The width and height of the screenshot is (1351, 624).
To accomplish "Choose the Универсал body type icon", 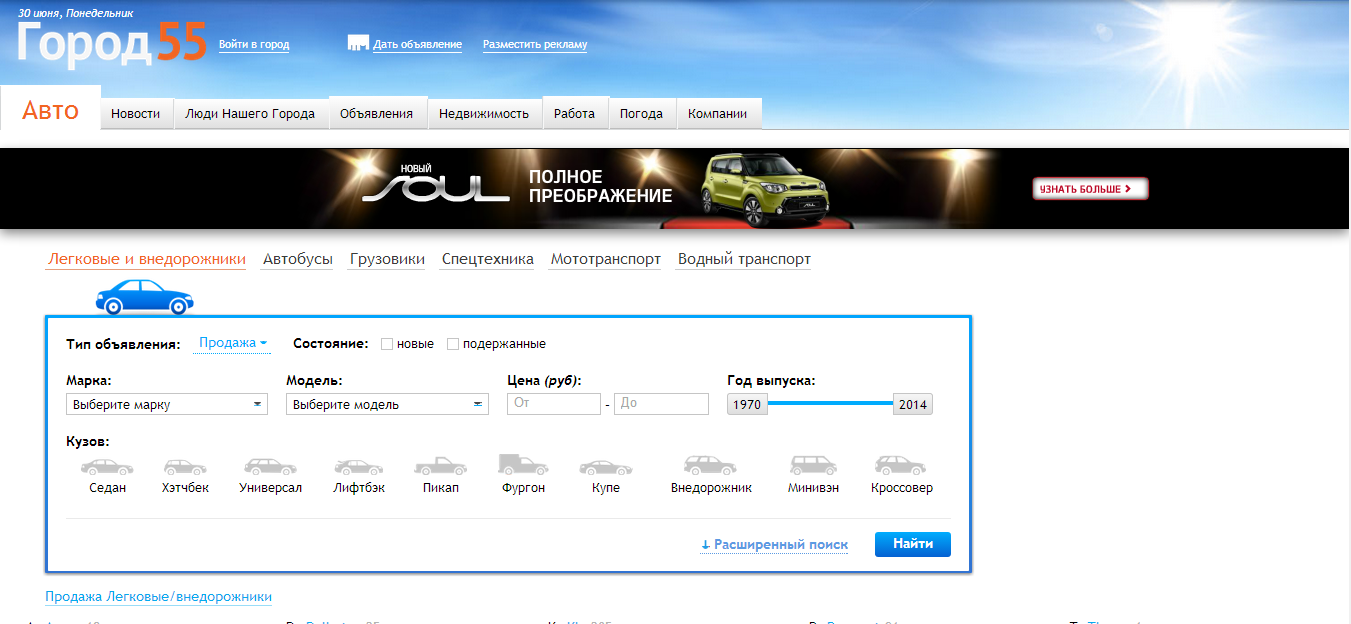I will pos(270,467).
